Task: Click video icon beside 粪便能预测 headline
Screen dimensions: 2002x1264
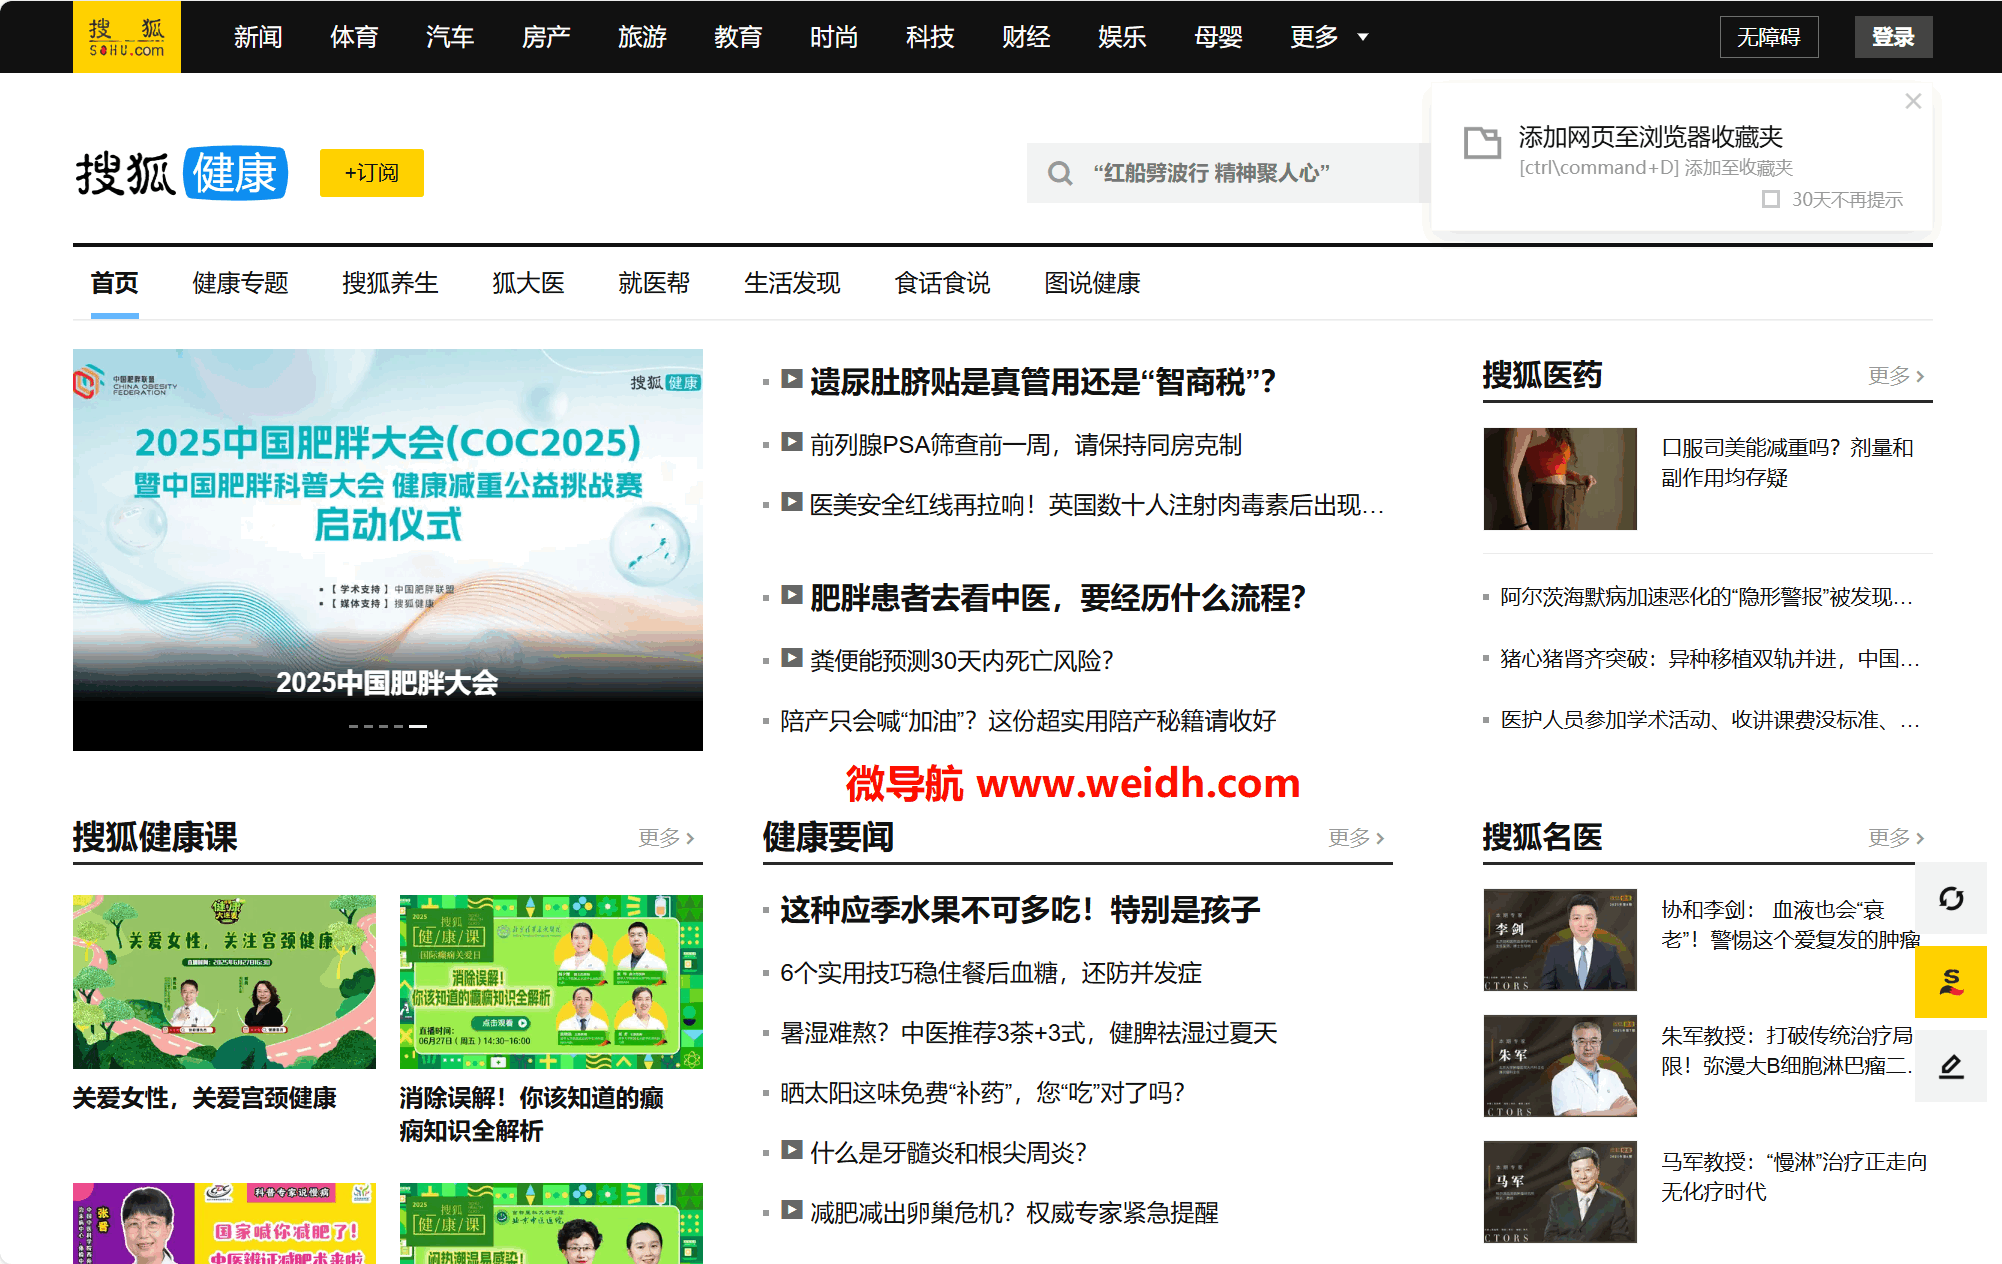Action: pyautogui.click(x=792, y=658)
